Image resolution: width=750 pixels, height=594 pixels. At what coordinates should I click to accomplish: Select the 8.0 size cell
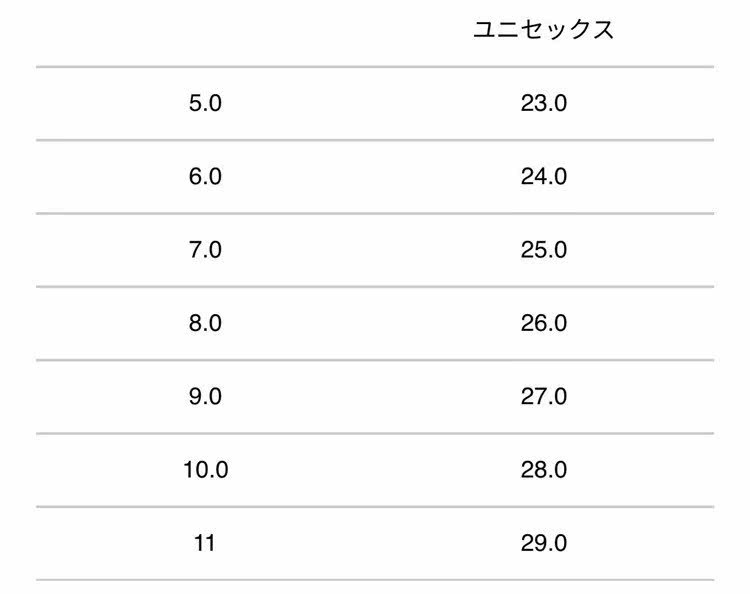click(205, 323)
